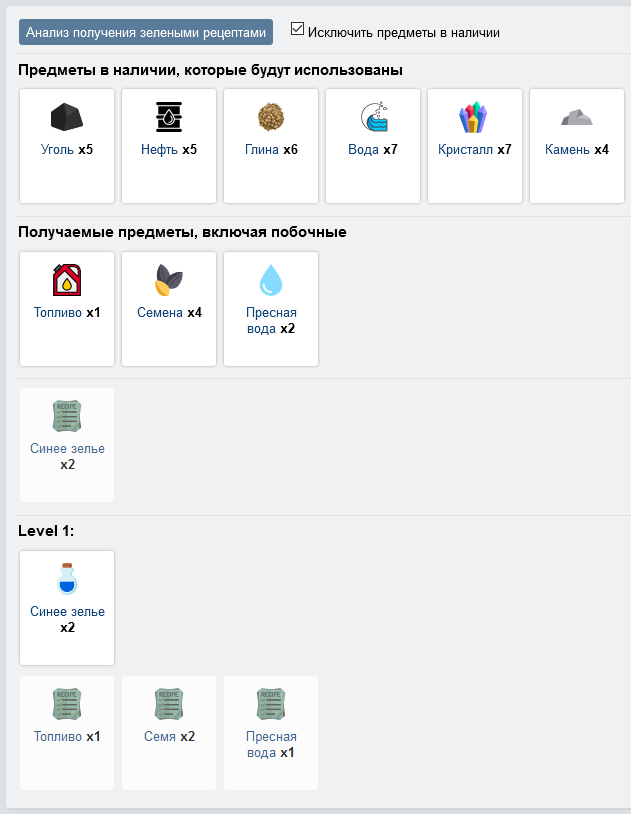Click Анализ получения зелеными рецептами button
The image size is (631, 814).
146,32
